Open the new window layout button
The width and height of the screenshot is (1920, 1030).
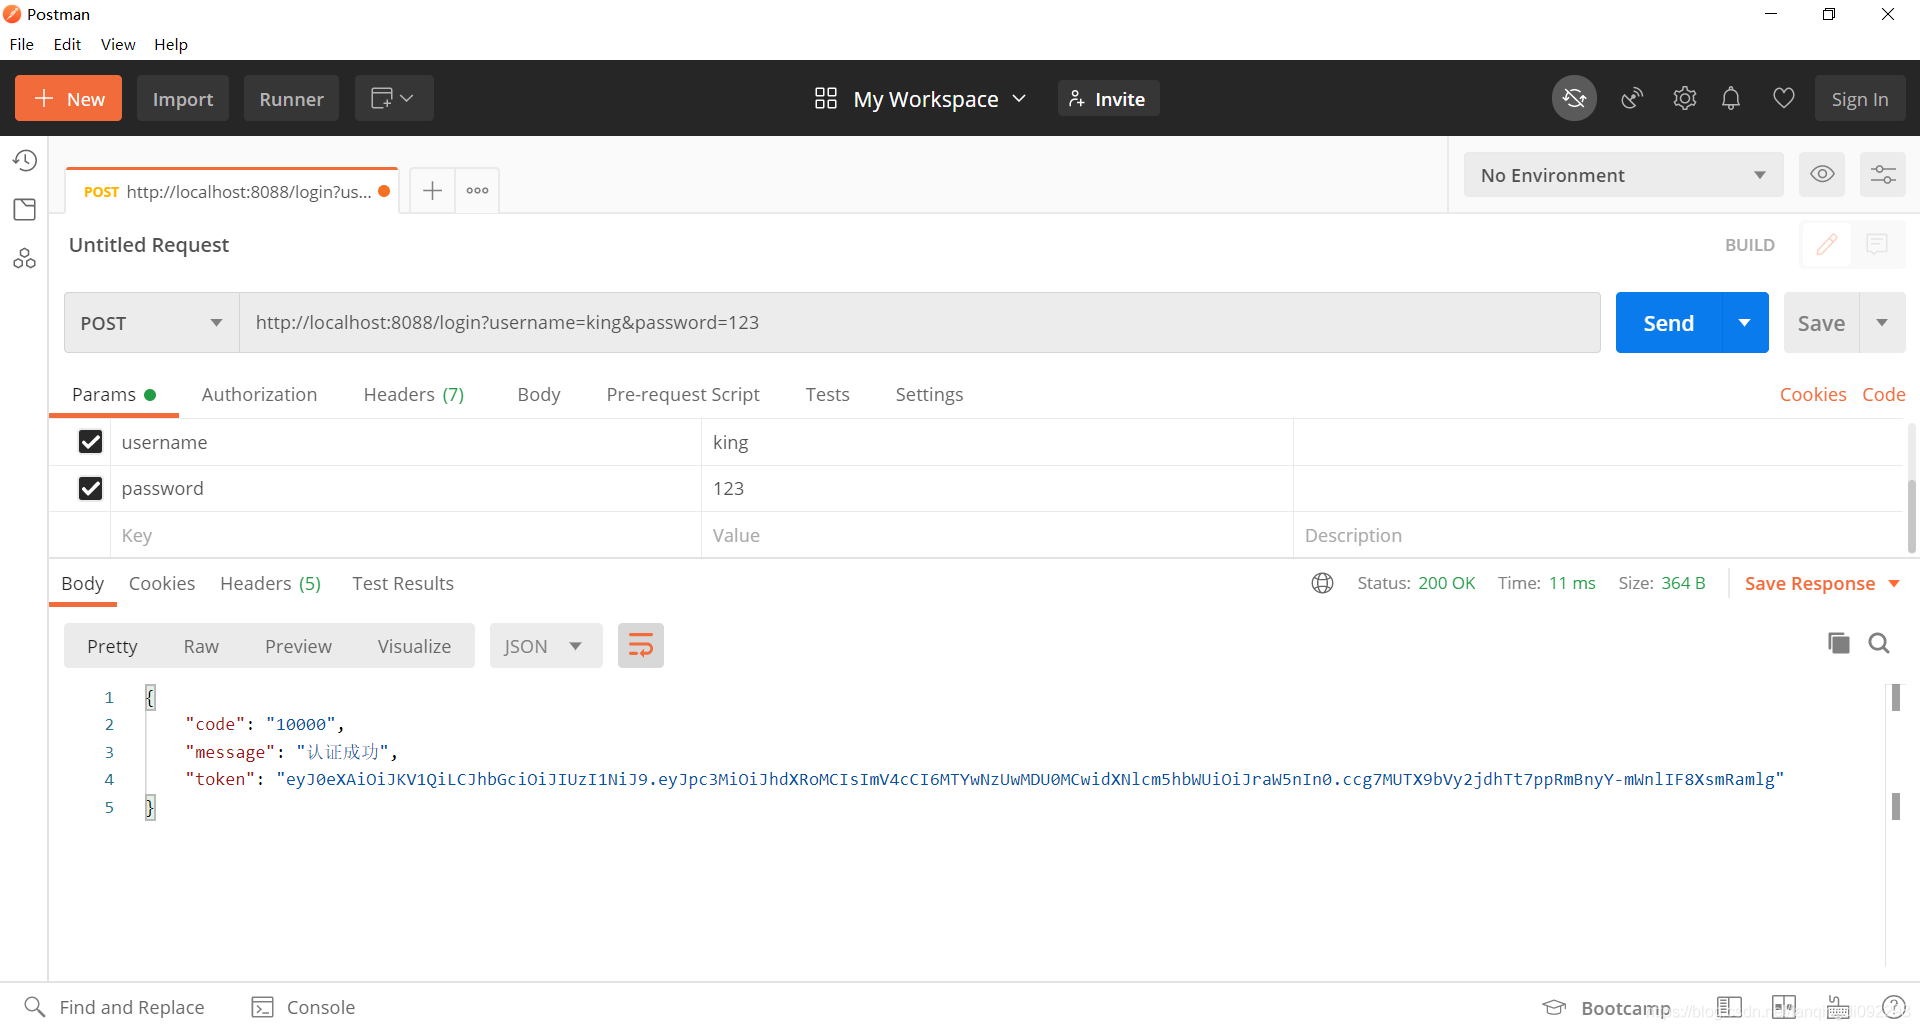(x=394, y=98)
